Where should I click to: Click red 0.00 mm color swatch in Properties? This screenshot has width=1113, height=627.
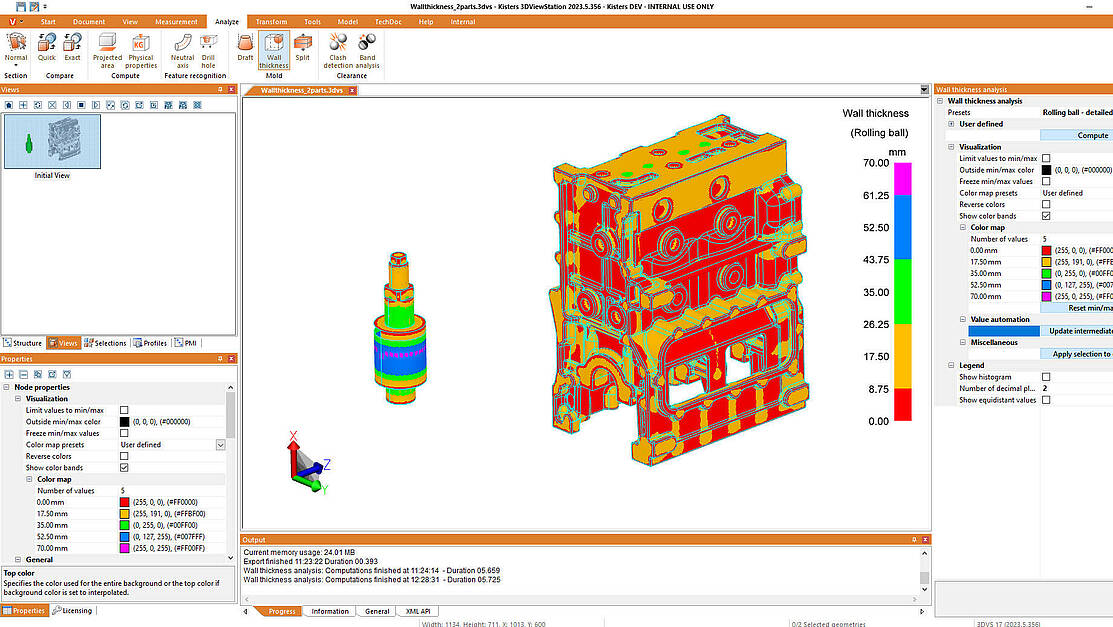coord(124,503)
